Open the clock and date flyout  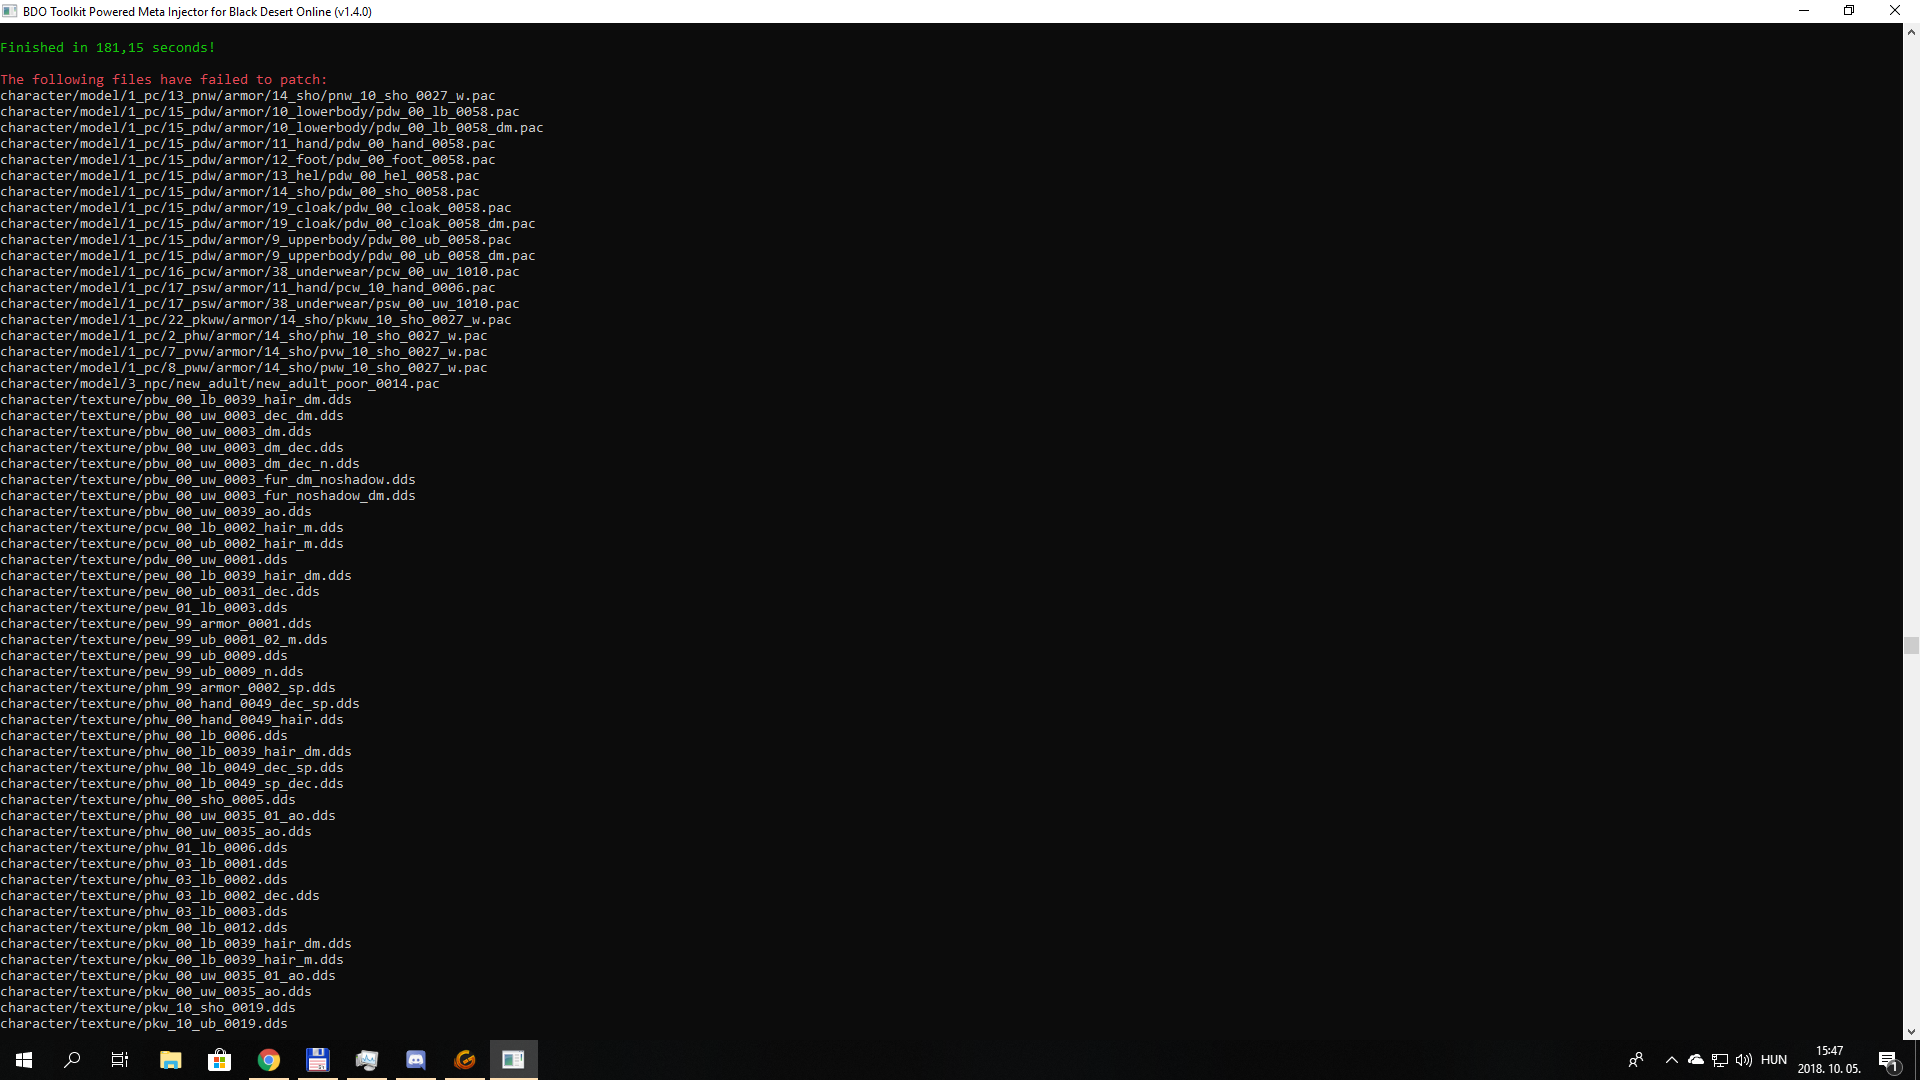1829,1060
